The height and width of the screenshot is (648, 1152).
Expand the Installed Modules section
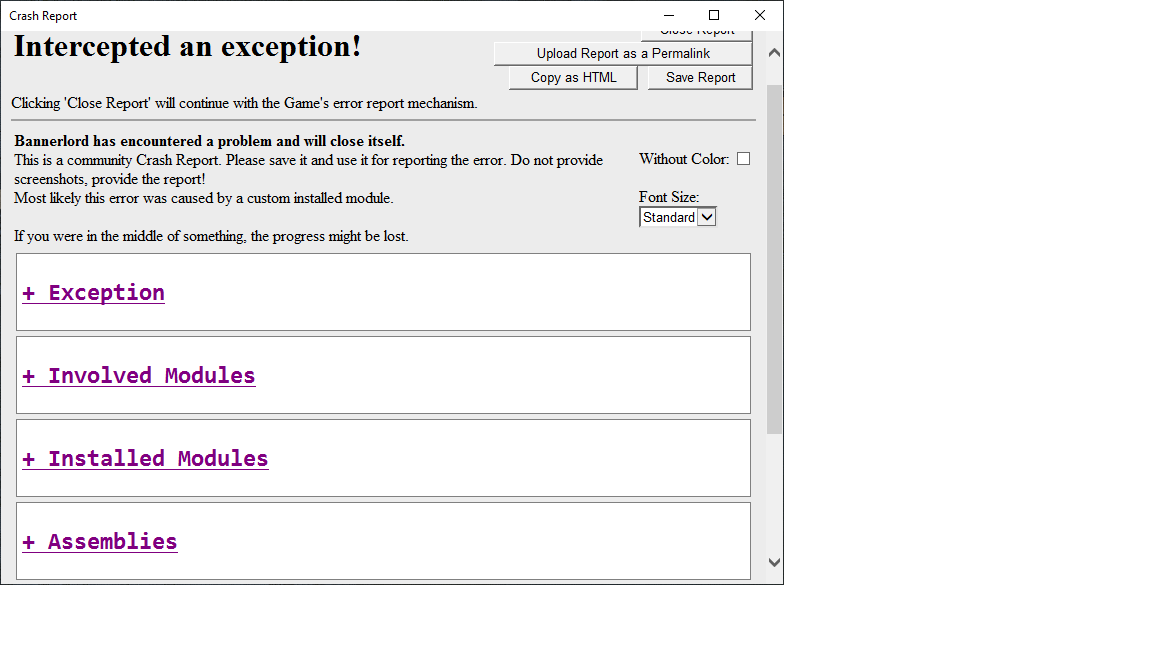[x=145, y=458]
